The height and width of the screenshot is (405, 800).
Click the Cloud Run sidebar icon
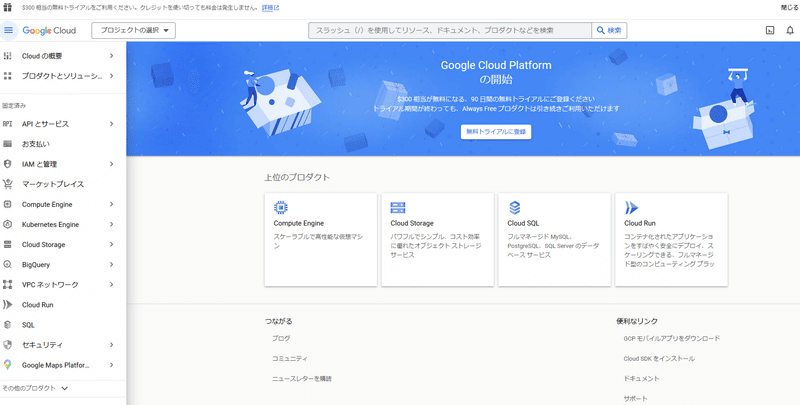tap(8, 305)
